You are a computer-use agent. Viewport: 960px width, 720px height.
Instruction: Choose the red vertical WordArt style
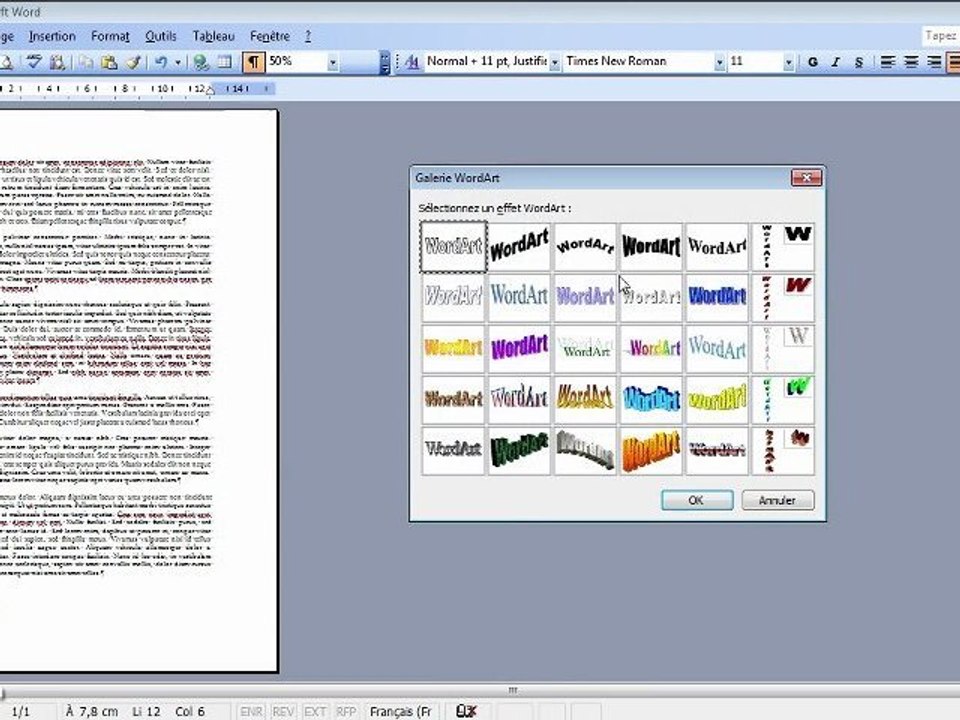783,298
